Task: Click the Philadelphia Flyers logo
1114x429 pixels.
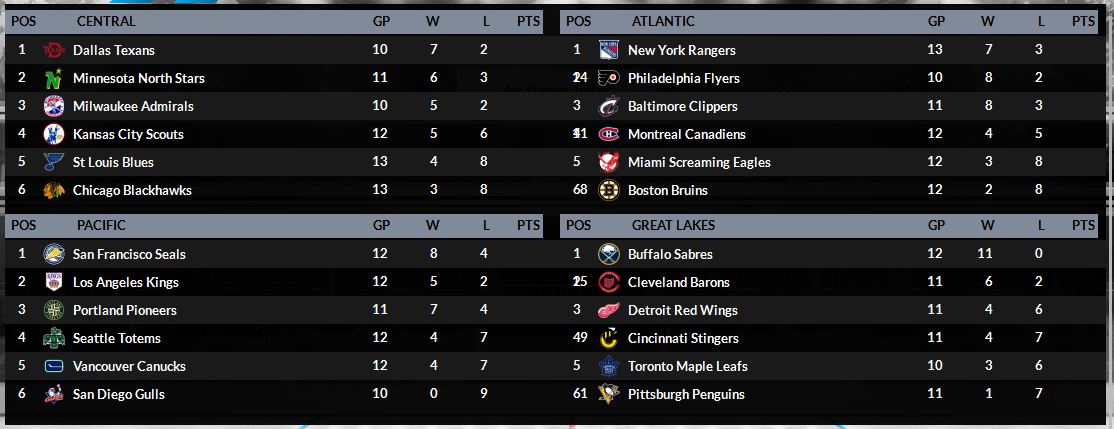Action: click(609, 78)
